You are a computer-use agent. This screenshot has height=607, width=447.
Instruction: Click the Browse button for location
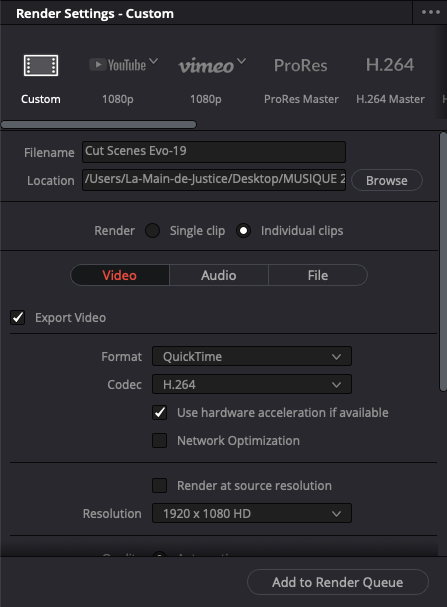point(387,180)
